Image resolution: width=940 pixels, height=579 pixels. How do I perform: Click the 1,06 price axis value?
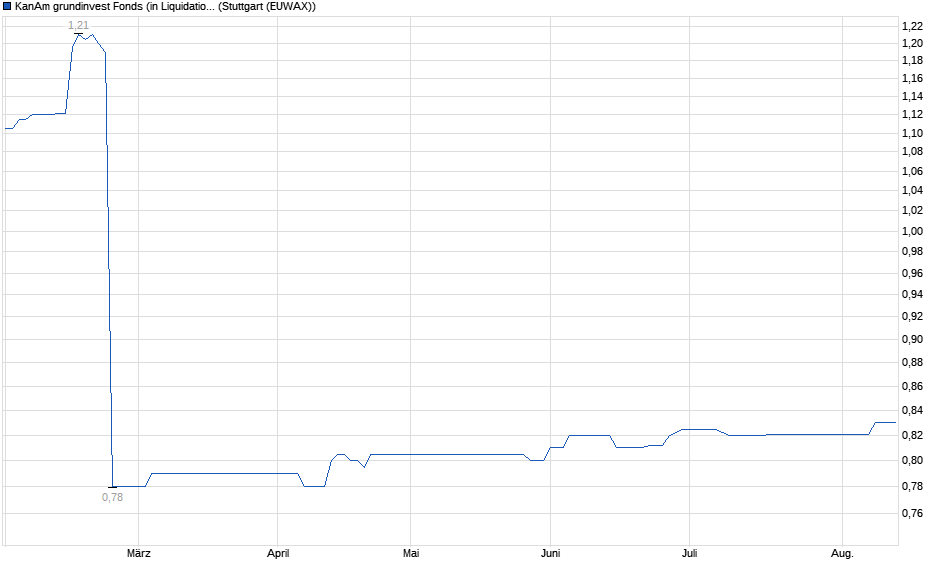(912, 171)
